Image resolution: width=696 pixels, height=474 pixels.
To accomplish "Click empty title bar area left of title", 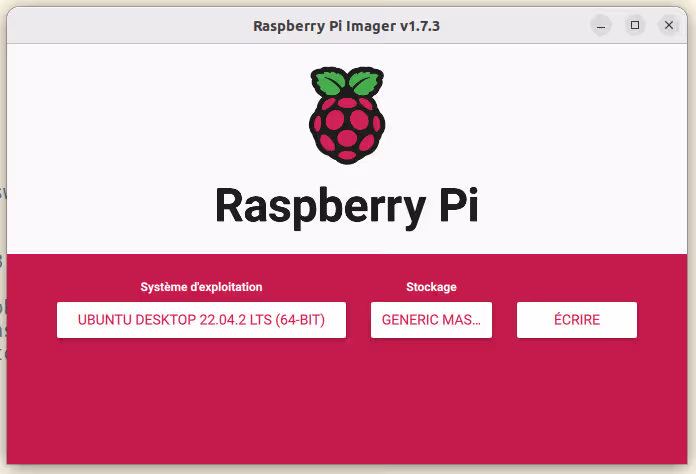I will pos(120,26).
